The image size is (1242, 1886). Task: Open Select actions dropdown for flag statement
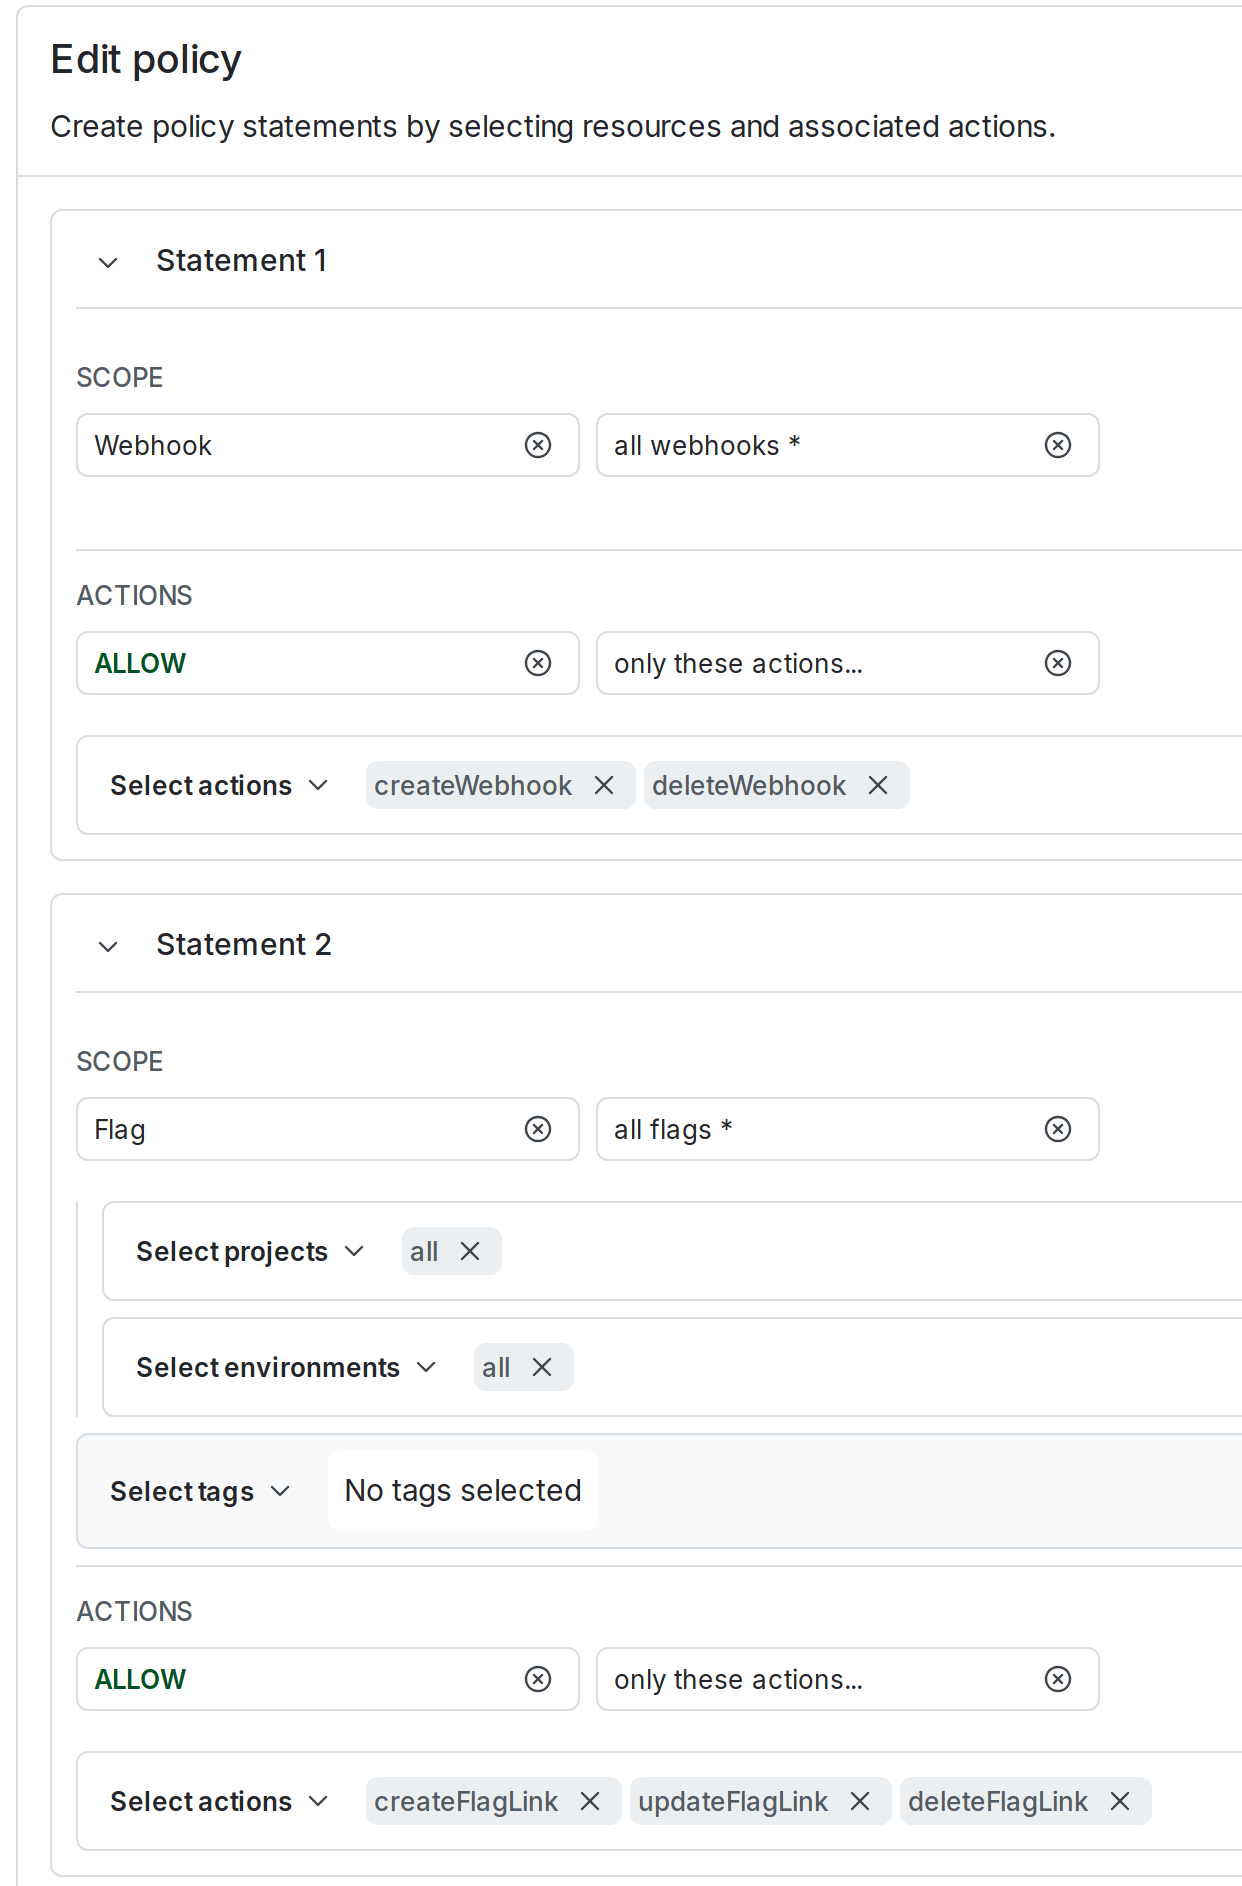click(x=219, y=1801)
